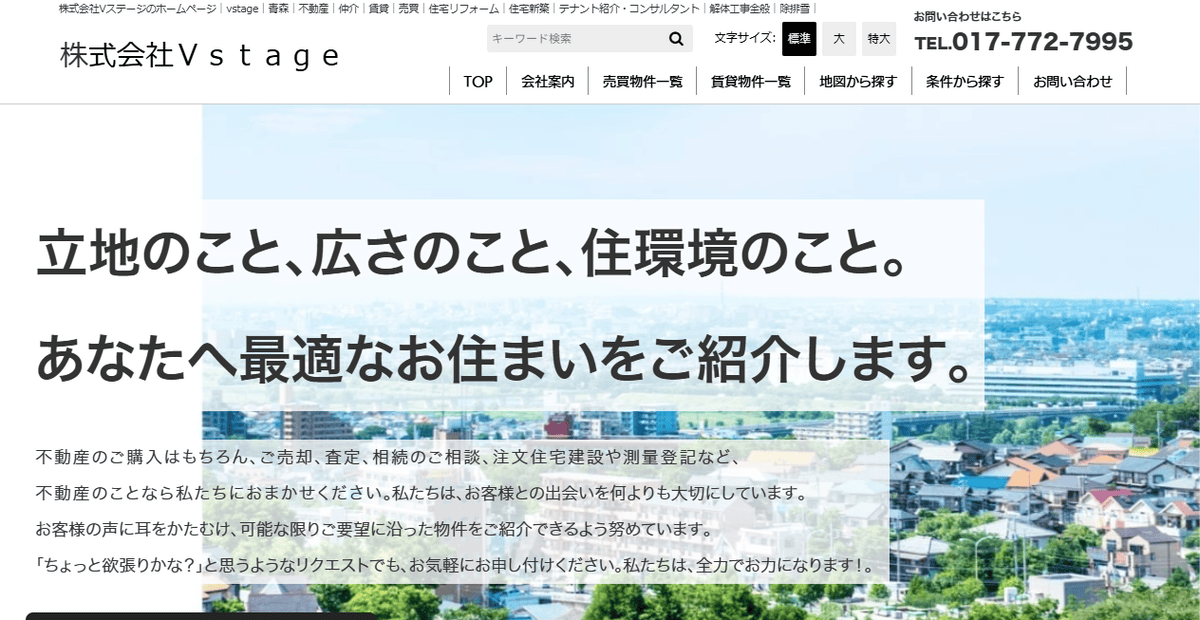Open the TOP navigation tab
The image size is (1200, 620).
[477, 81]
